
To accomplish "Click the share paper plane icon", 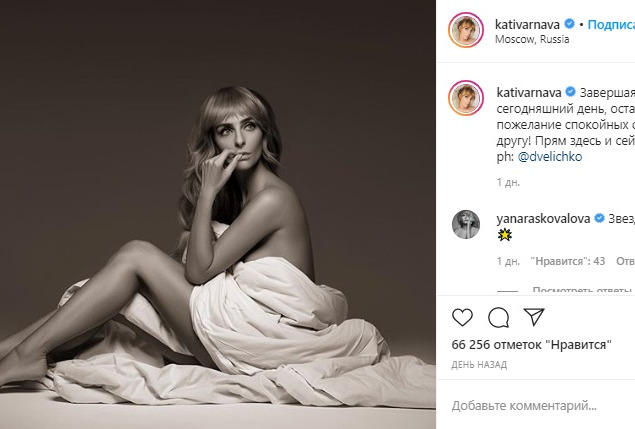I will coord(534,317).
